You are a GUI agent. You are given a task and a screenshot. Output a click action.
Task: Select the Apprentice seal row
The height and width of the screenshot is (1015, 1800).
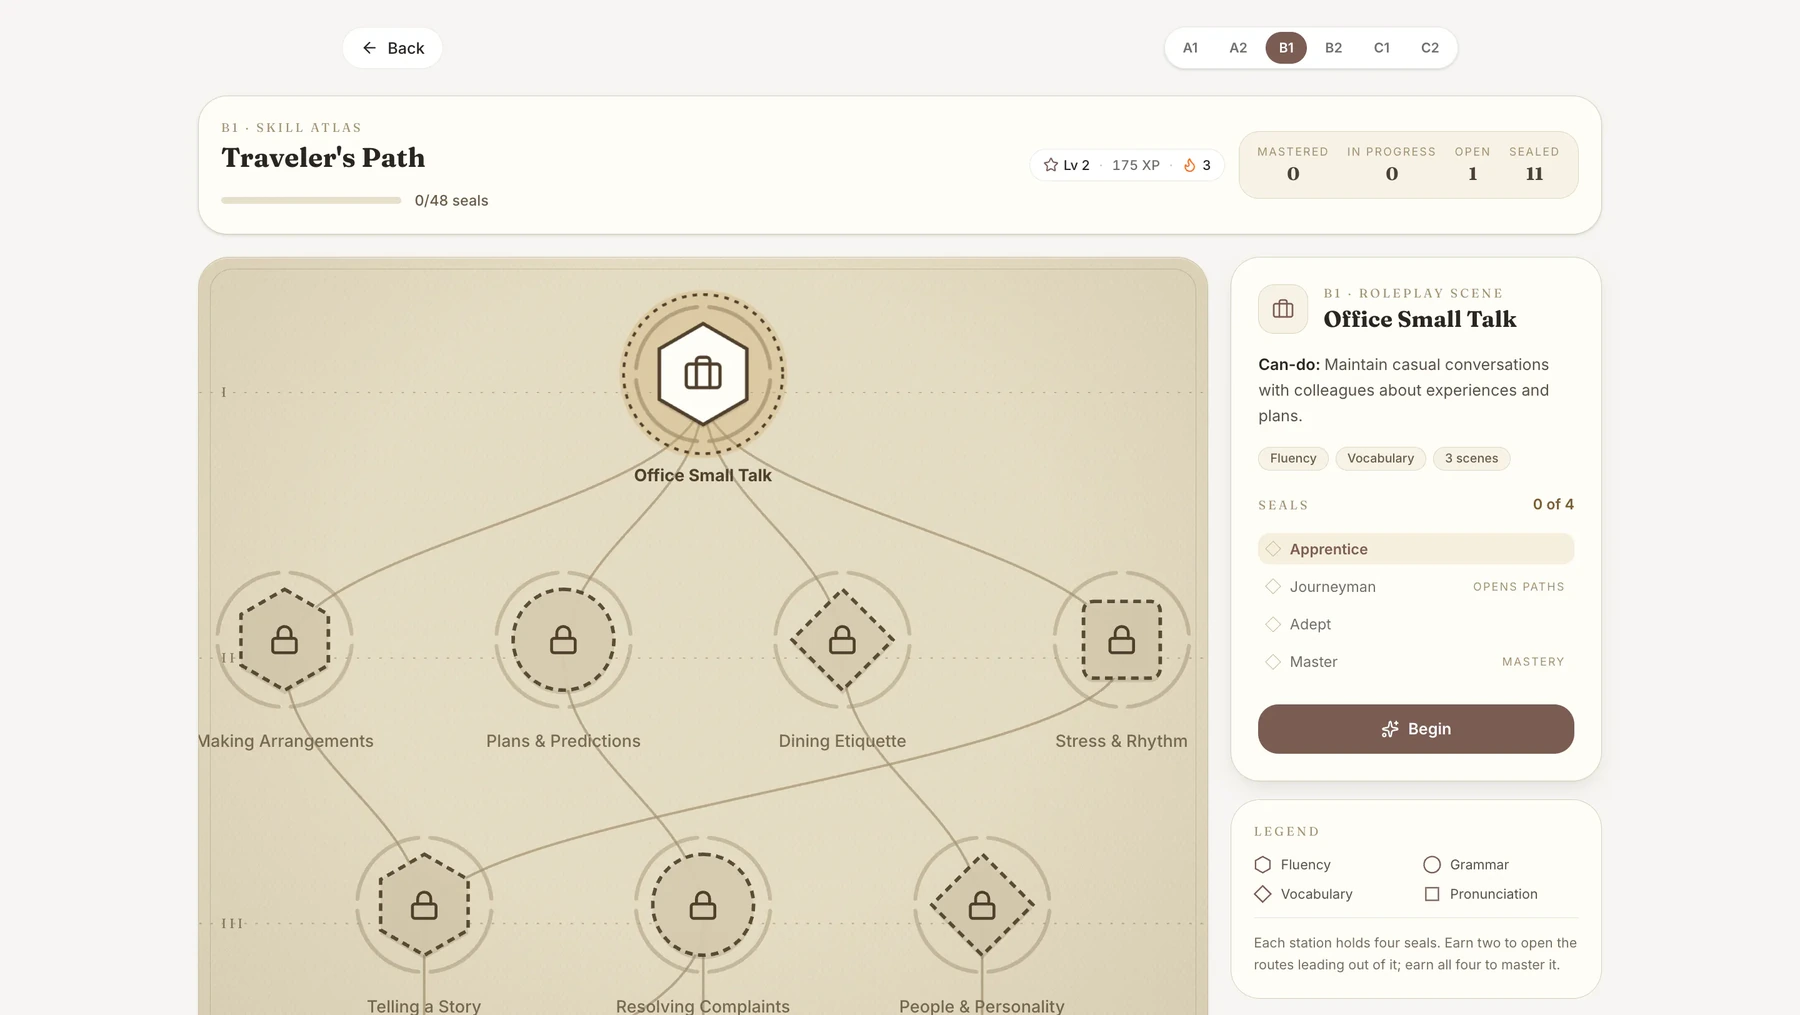(1416, 549)
